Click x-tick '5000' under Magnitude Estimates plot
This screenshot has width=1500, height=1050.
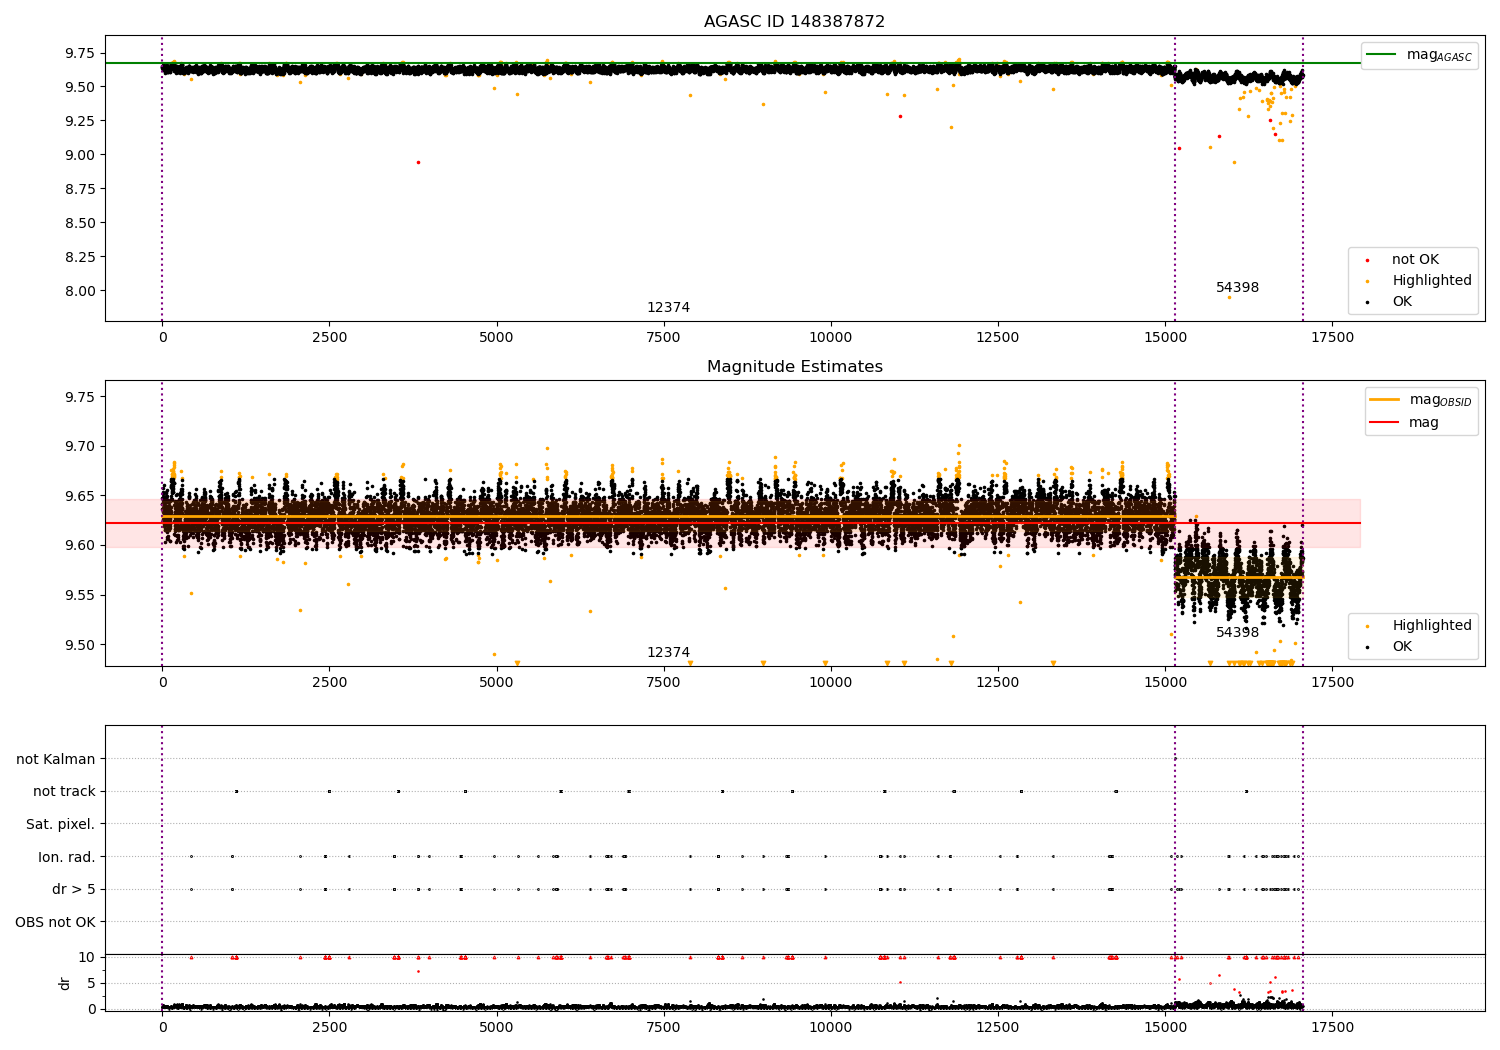tap(496, 683)
